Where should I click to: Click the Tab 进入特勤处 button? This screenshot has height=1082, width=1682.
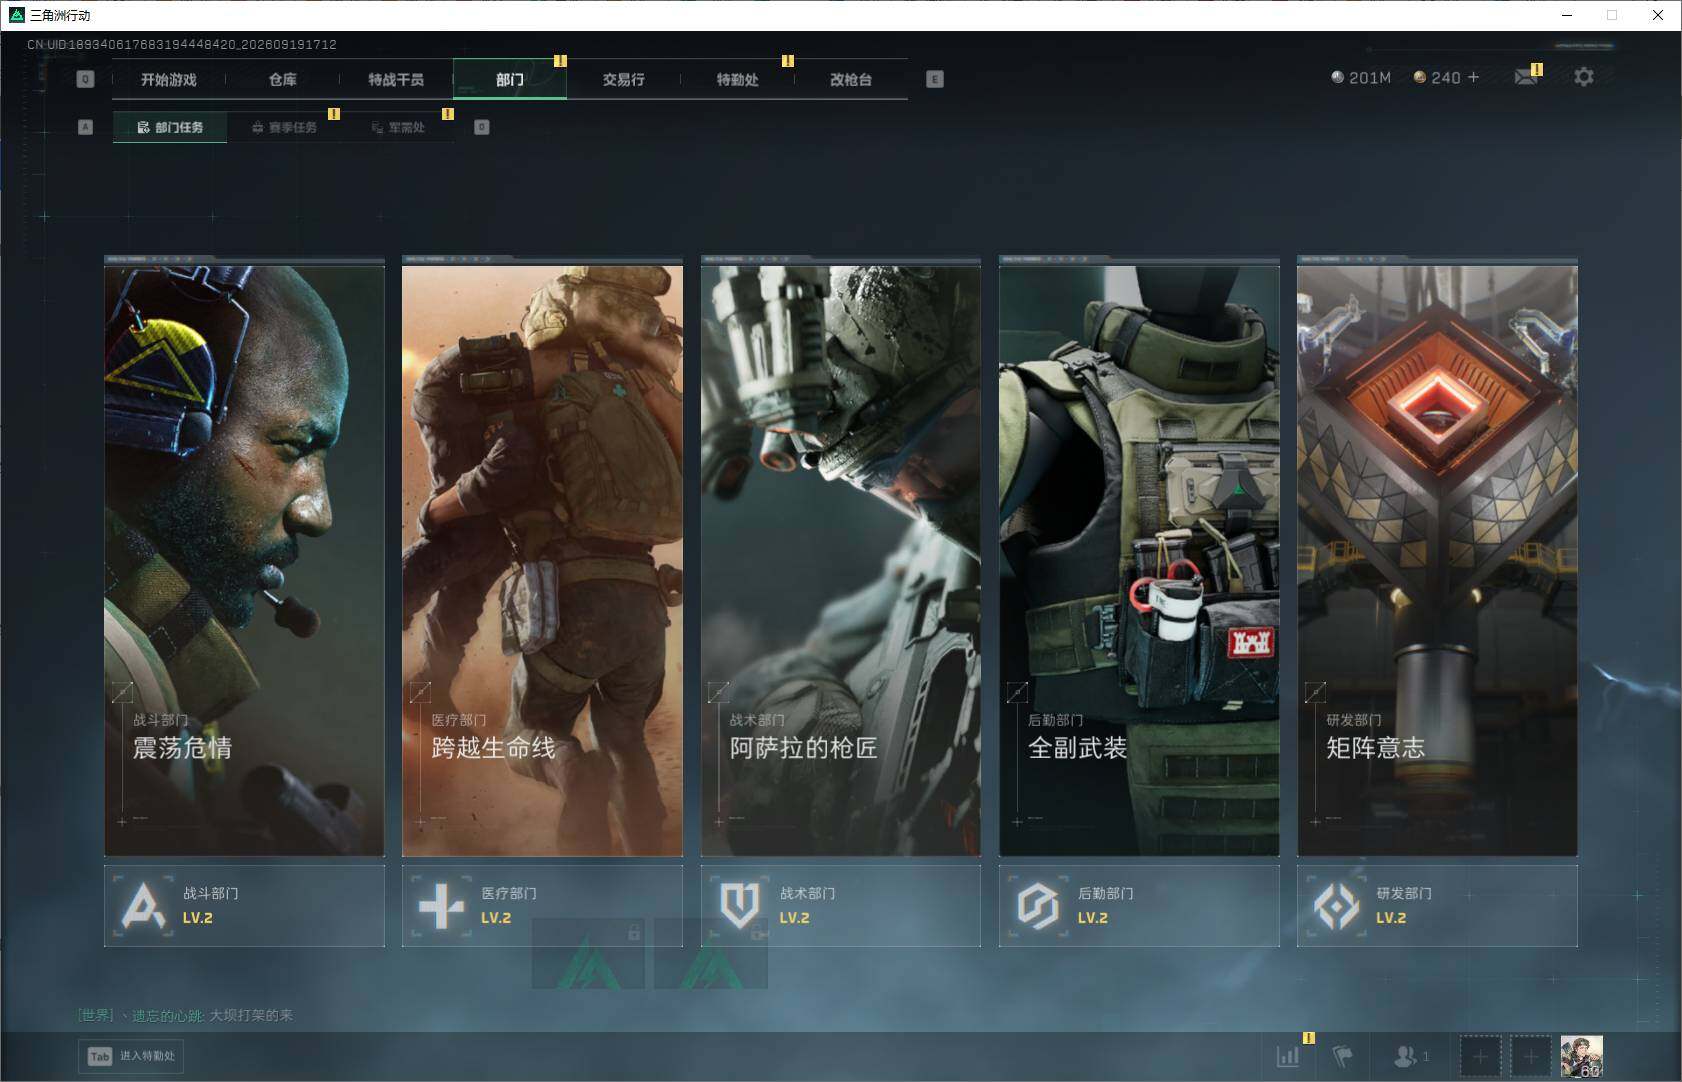132,1056
